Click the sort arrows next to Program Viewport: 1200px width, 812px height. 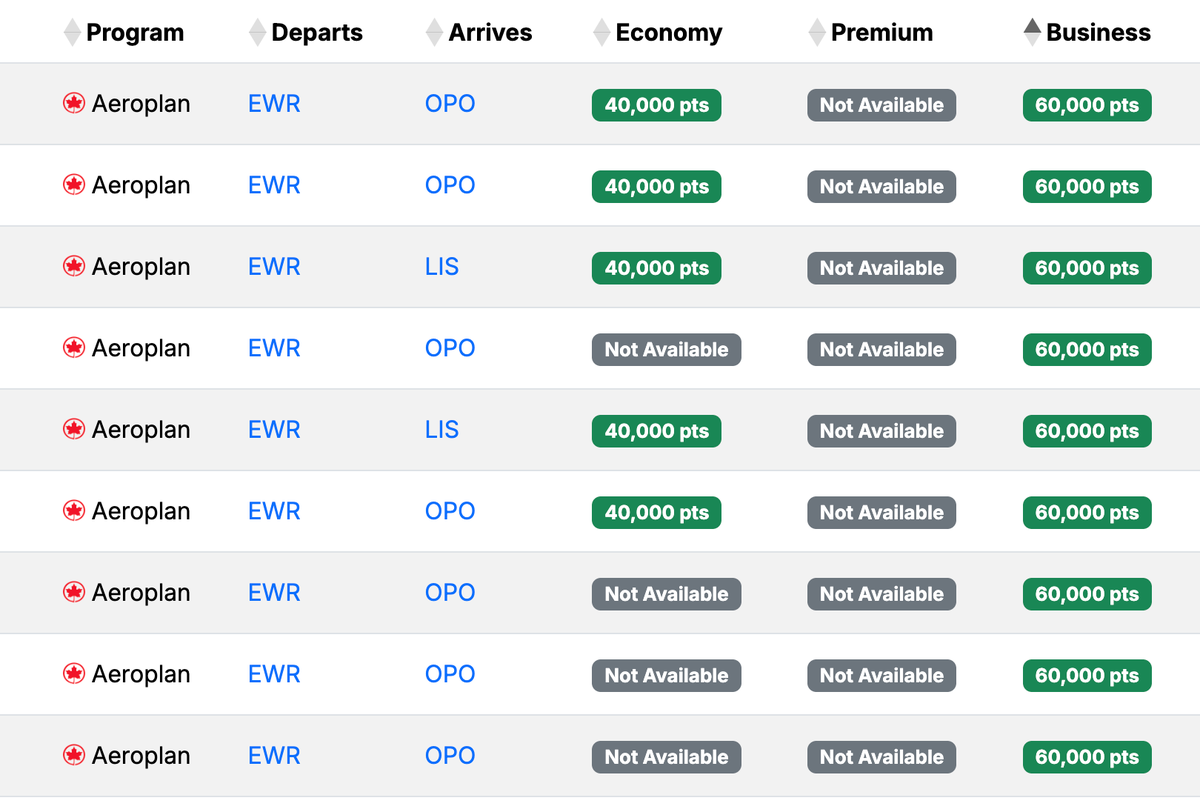click(x=72, y=31)
